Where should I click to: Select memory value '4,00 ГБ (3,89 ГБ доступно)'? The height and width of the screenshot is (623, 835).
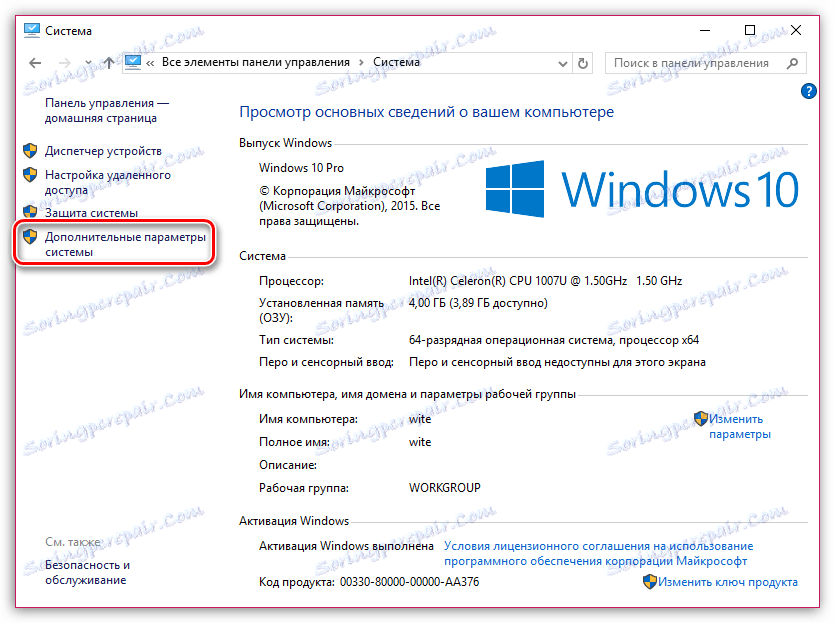coord(478,303)
